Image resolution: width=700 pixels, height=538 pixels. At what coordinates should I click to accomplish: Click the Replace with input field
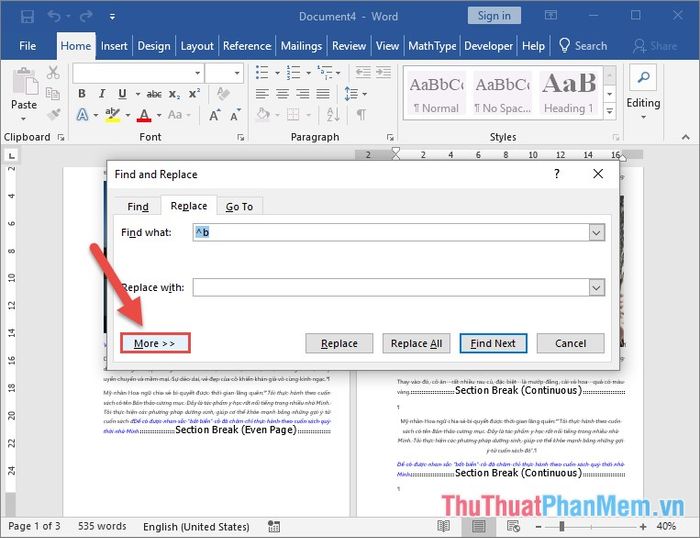391,287
